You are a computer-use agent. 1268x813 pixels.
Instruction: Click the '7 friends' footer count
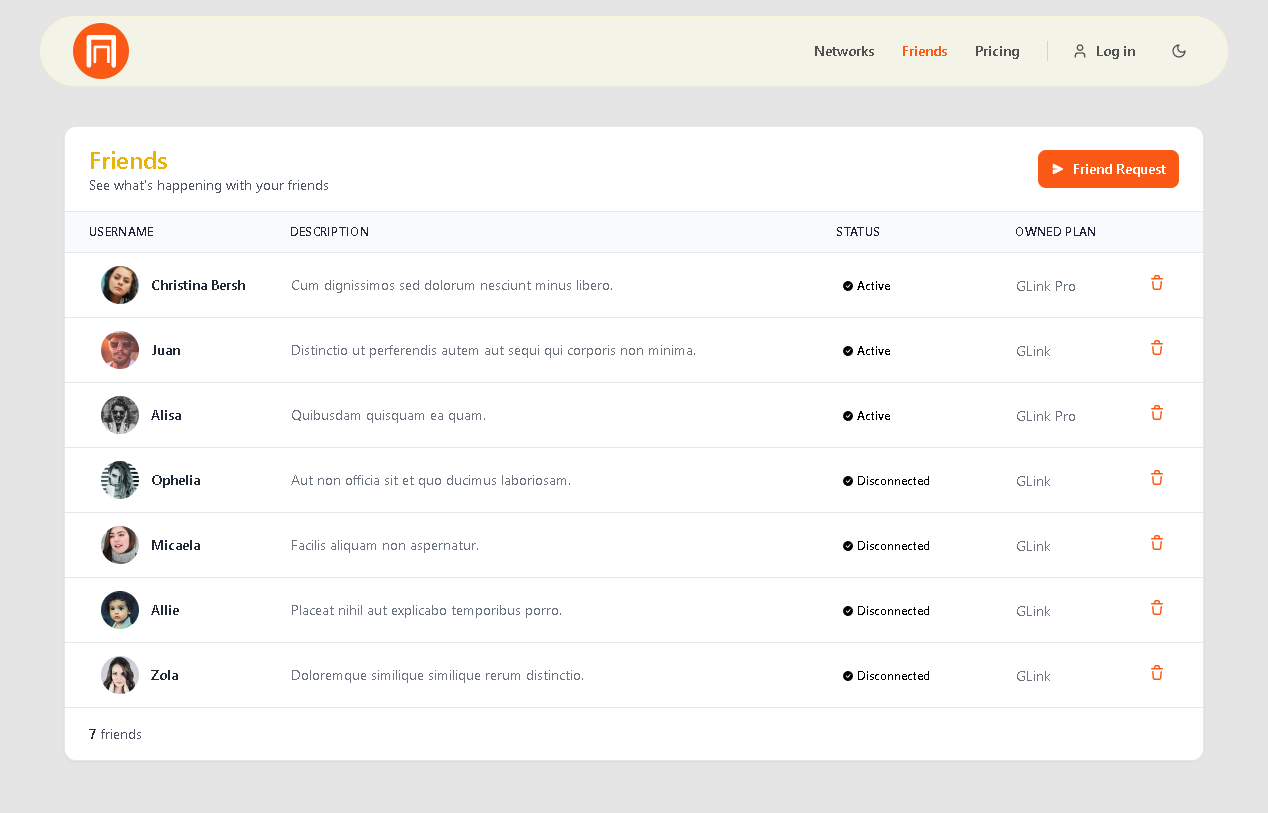point(115,734)
